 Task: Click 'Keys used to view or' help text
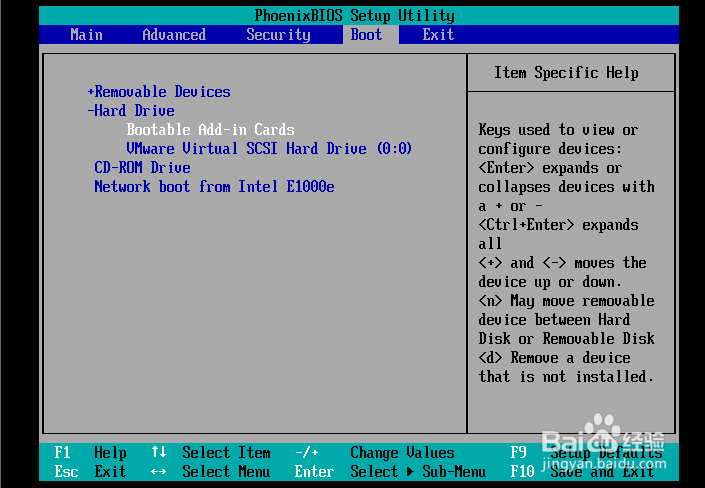tap(558, 130)
